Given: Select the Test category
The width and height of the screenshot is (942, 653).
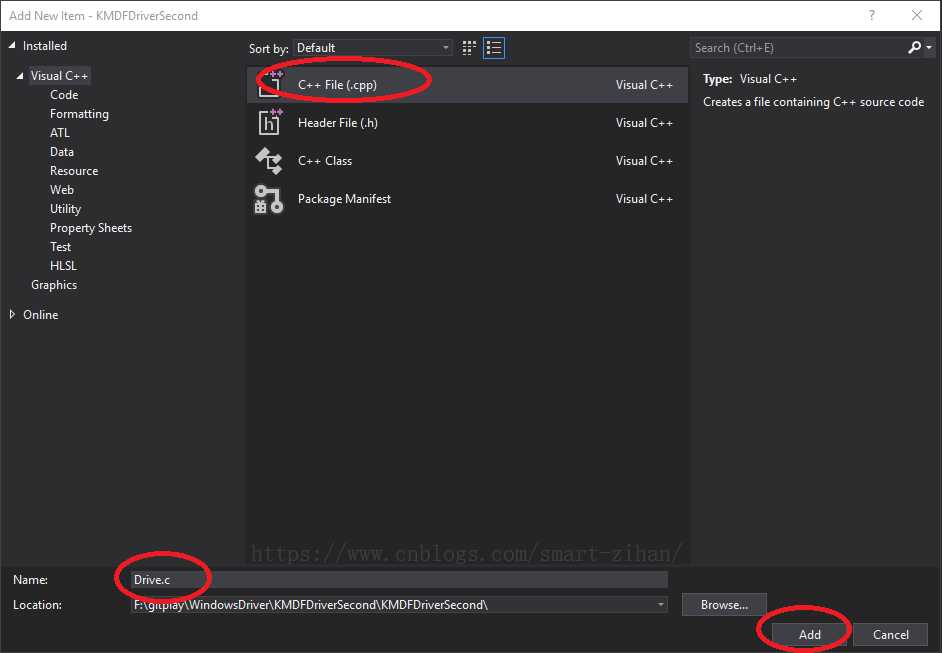Looking at the screenshot, I should click(60, 247).
